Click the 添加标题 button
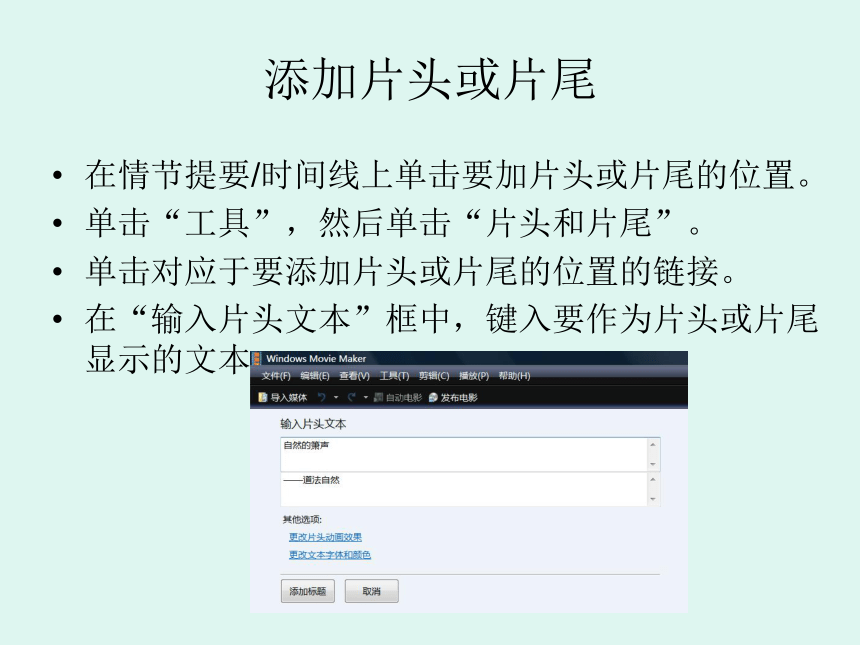This screenshot has width=860, height=645. [308, 591]
